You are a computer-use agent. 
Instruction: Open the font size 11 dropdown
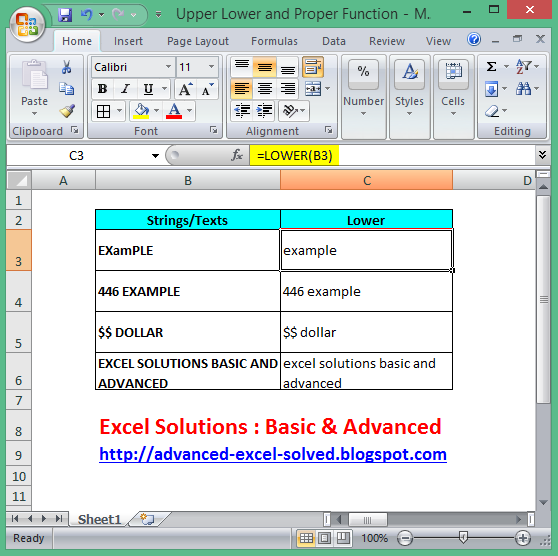pyautogui.click(x=211, y=67)
